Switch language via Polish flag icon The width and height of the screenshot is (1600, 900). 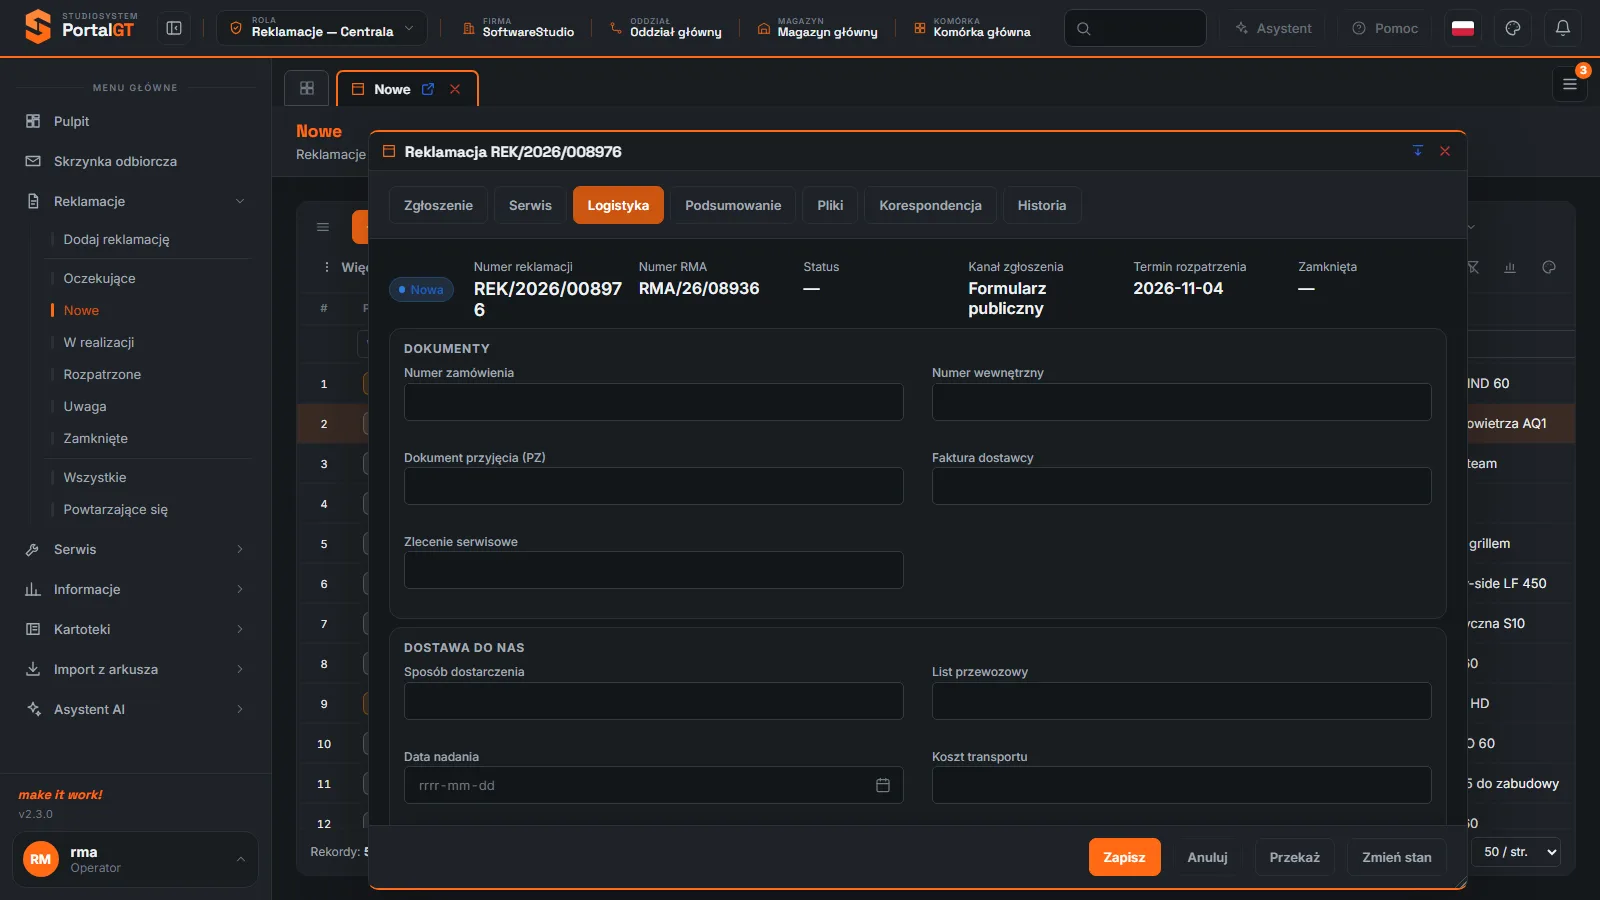(x=1463, y=28)
